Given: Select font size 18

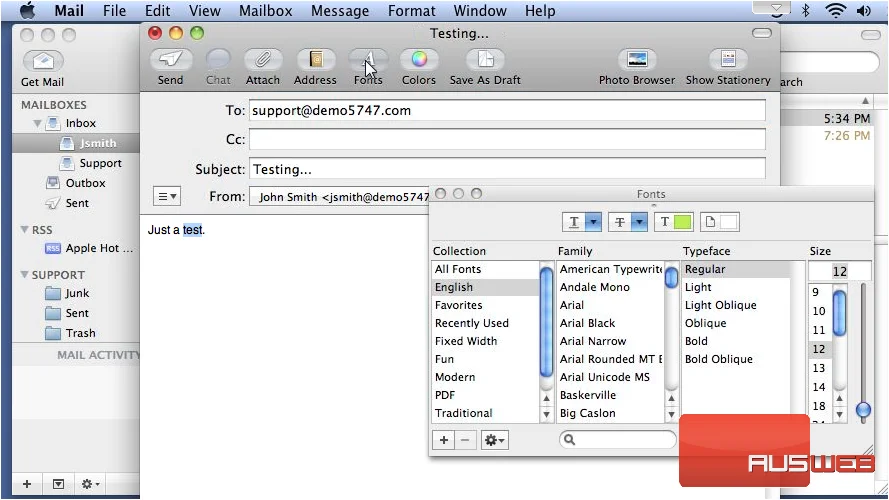Looking at the screenshot, I should point(819,406).
